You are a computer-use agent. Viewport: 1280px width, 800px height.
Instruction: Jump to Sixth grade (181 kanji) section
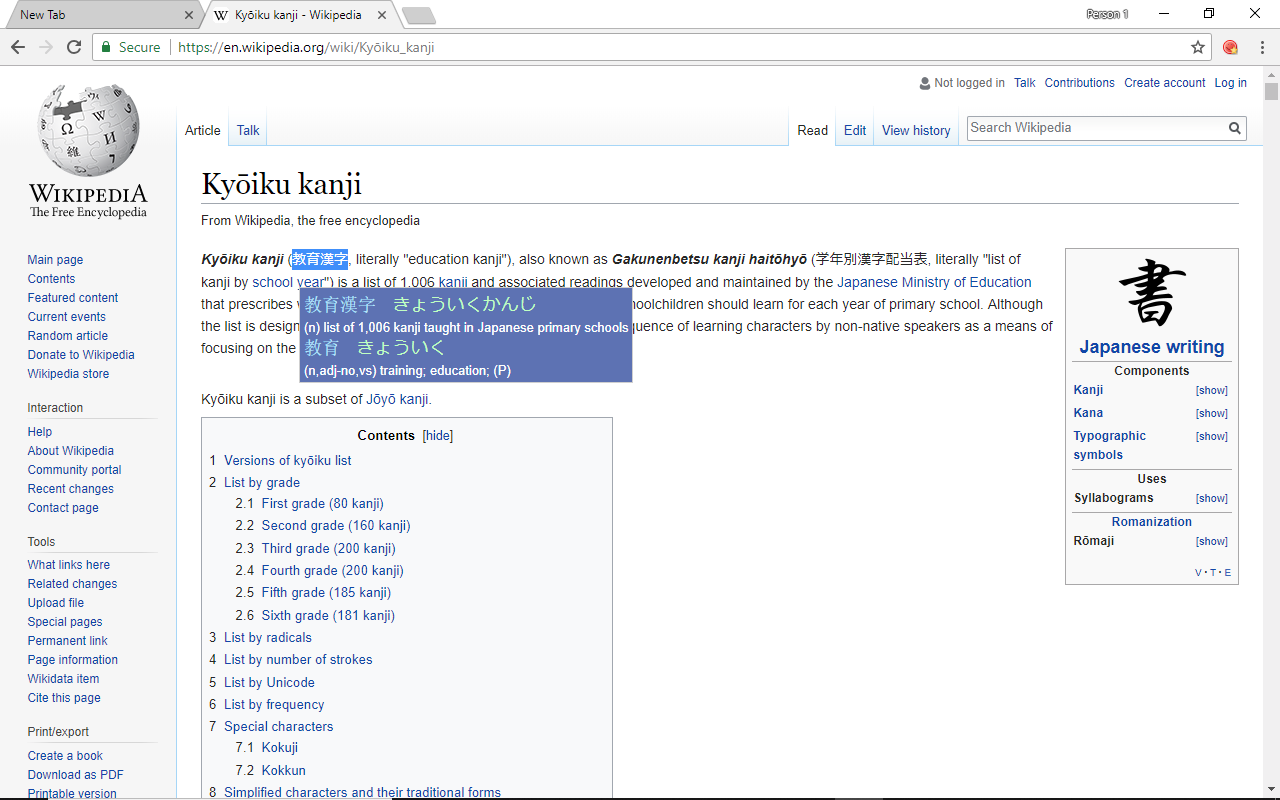click(x=328, y=615)
